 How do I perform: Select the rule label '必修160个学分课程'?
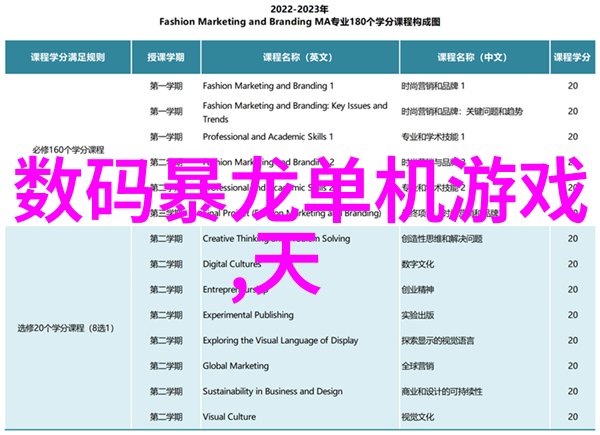[x=68, y=150]
